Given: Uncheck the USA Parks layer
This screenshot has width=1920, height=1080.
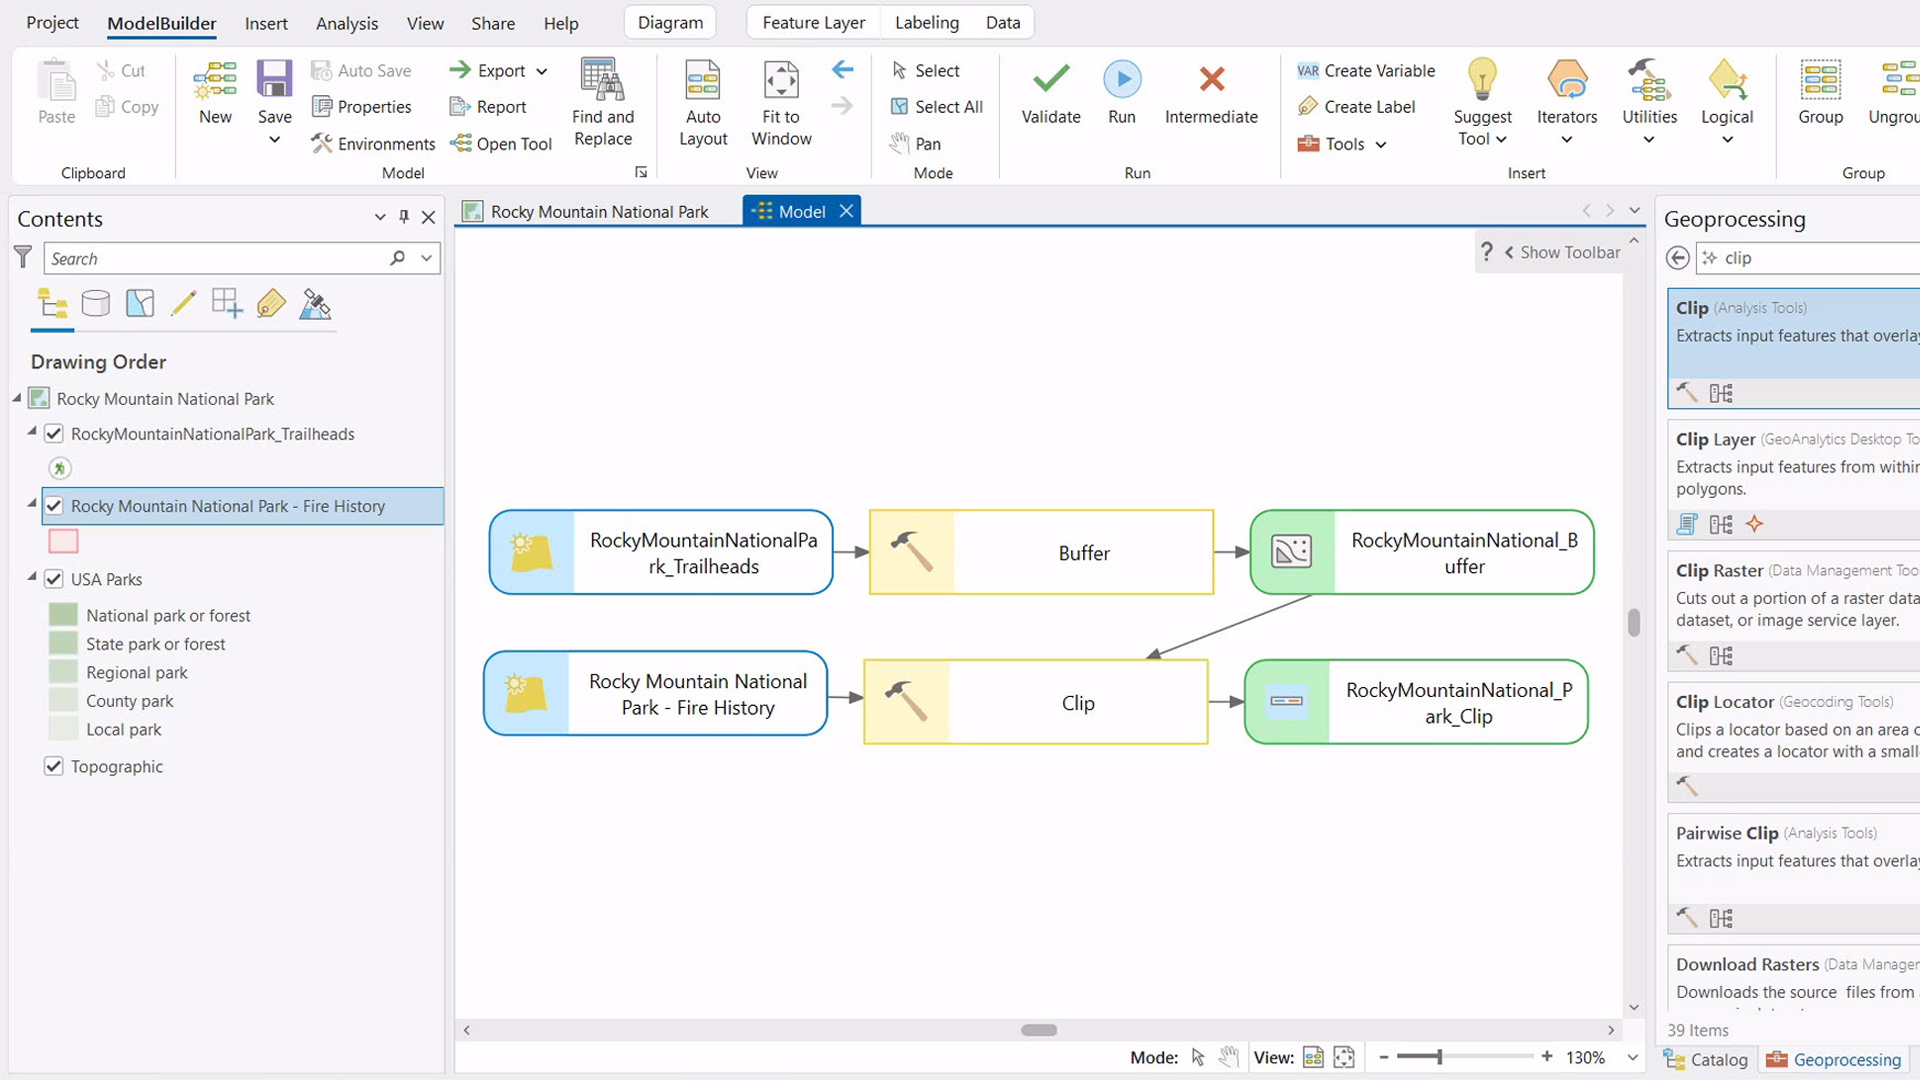Looking at the screenshot, I should [x=54, y=579].
